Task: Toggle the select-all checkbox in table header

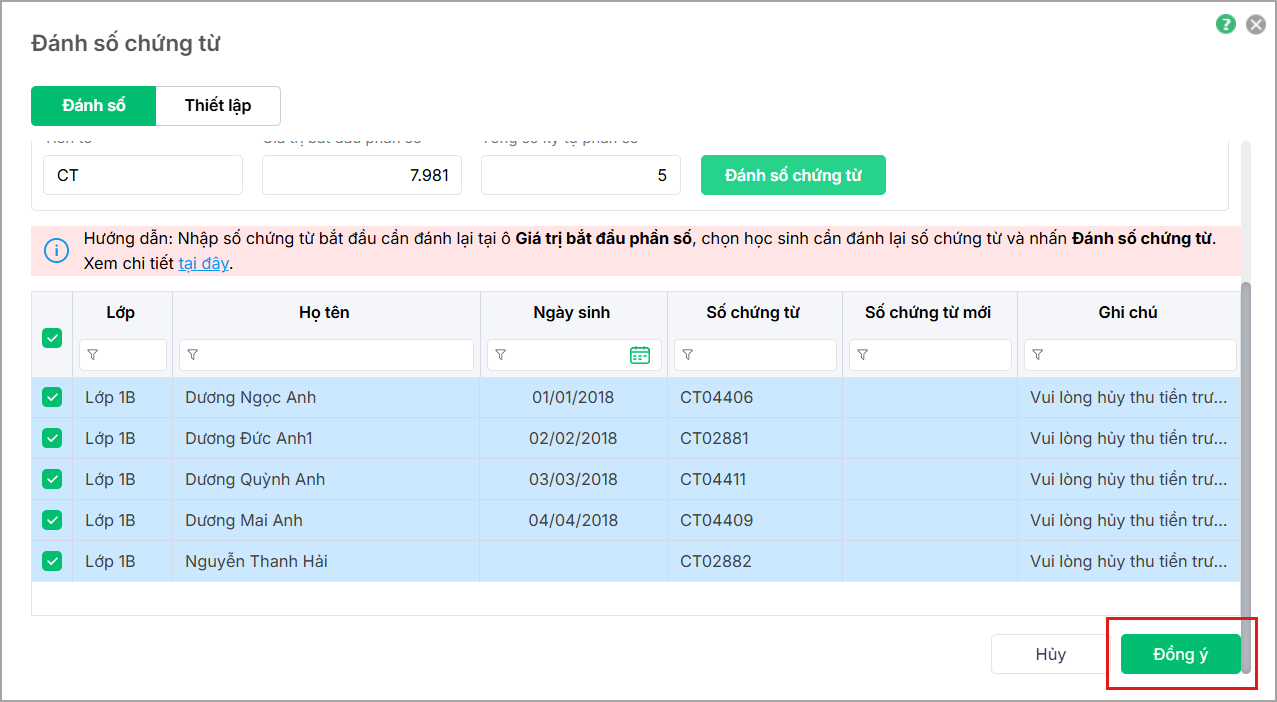Action: point(52,338)
